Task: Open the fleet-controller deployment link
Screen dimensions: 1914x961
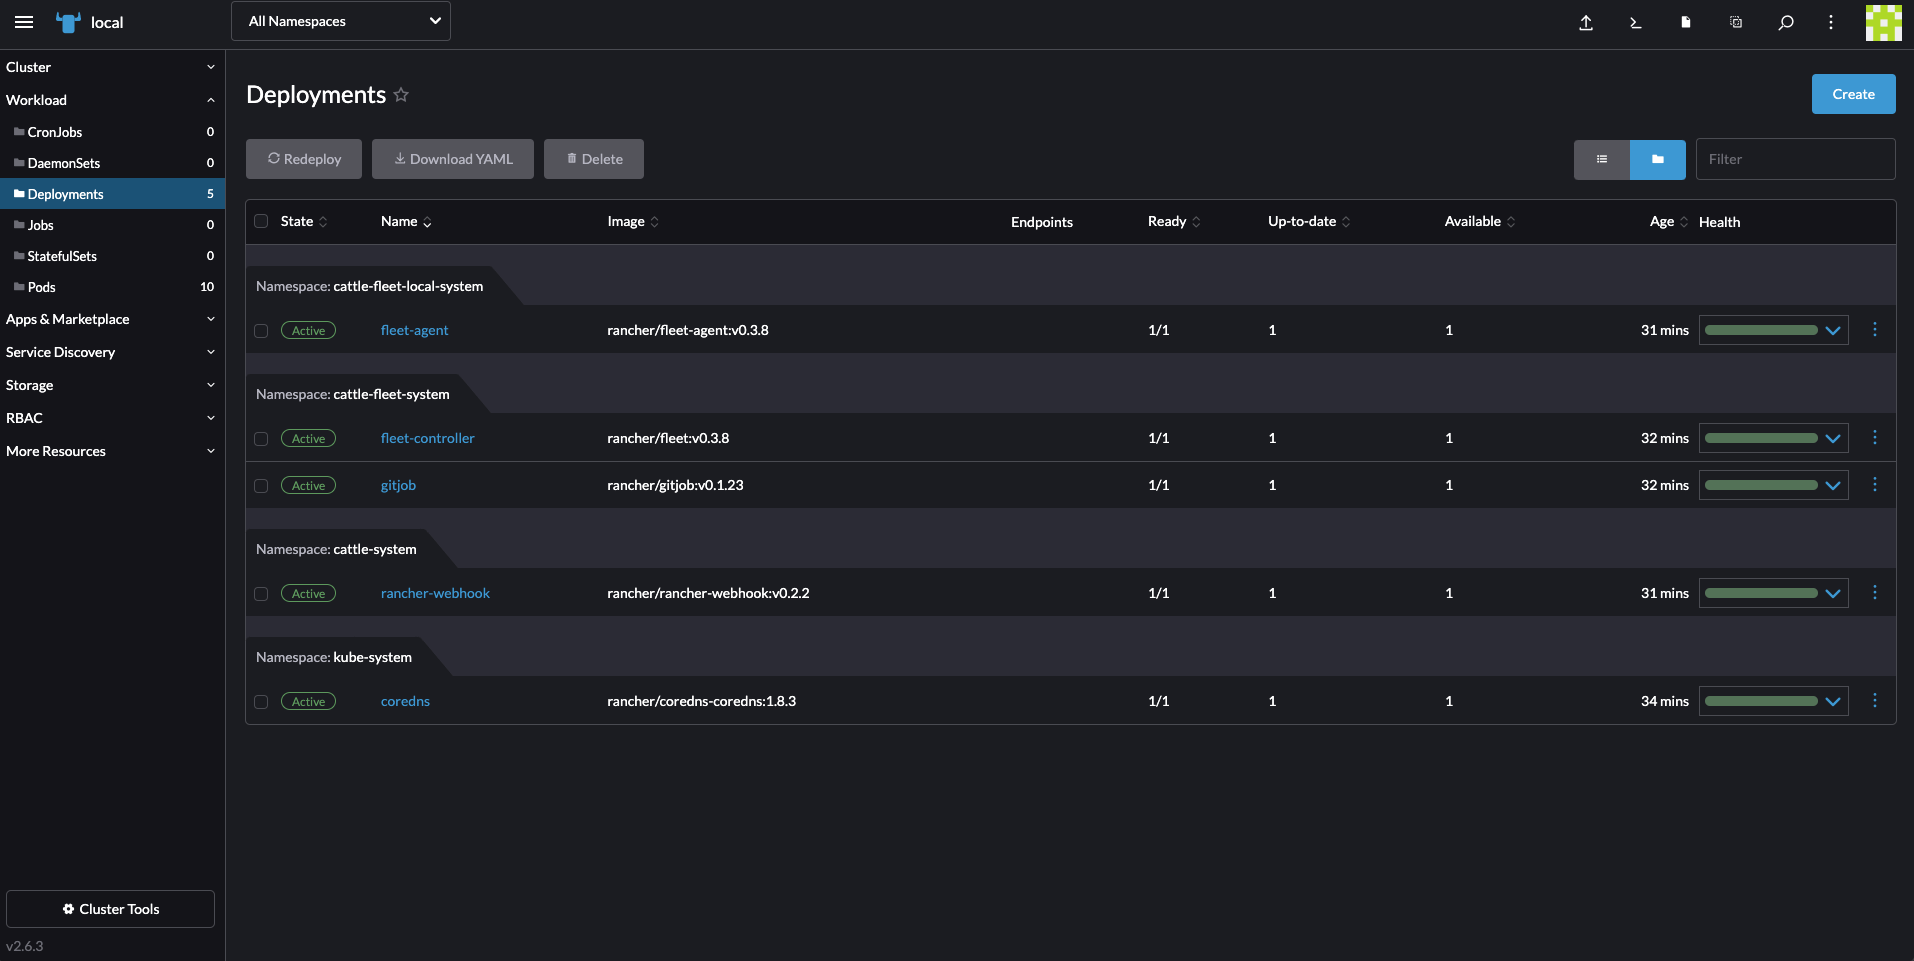Action: (427, 439)
